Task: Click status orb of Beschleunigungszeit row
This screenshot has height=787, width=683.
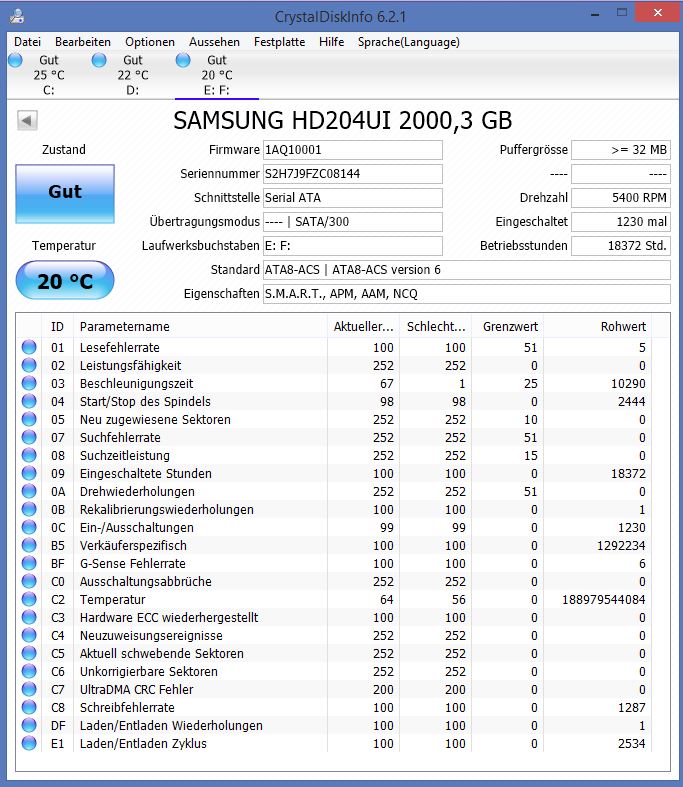Action: click(29, 383)
